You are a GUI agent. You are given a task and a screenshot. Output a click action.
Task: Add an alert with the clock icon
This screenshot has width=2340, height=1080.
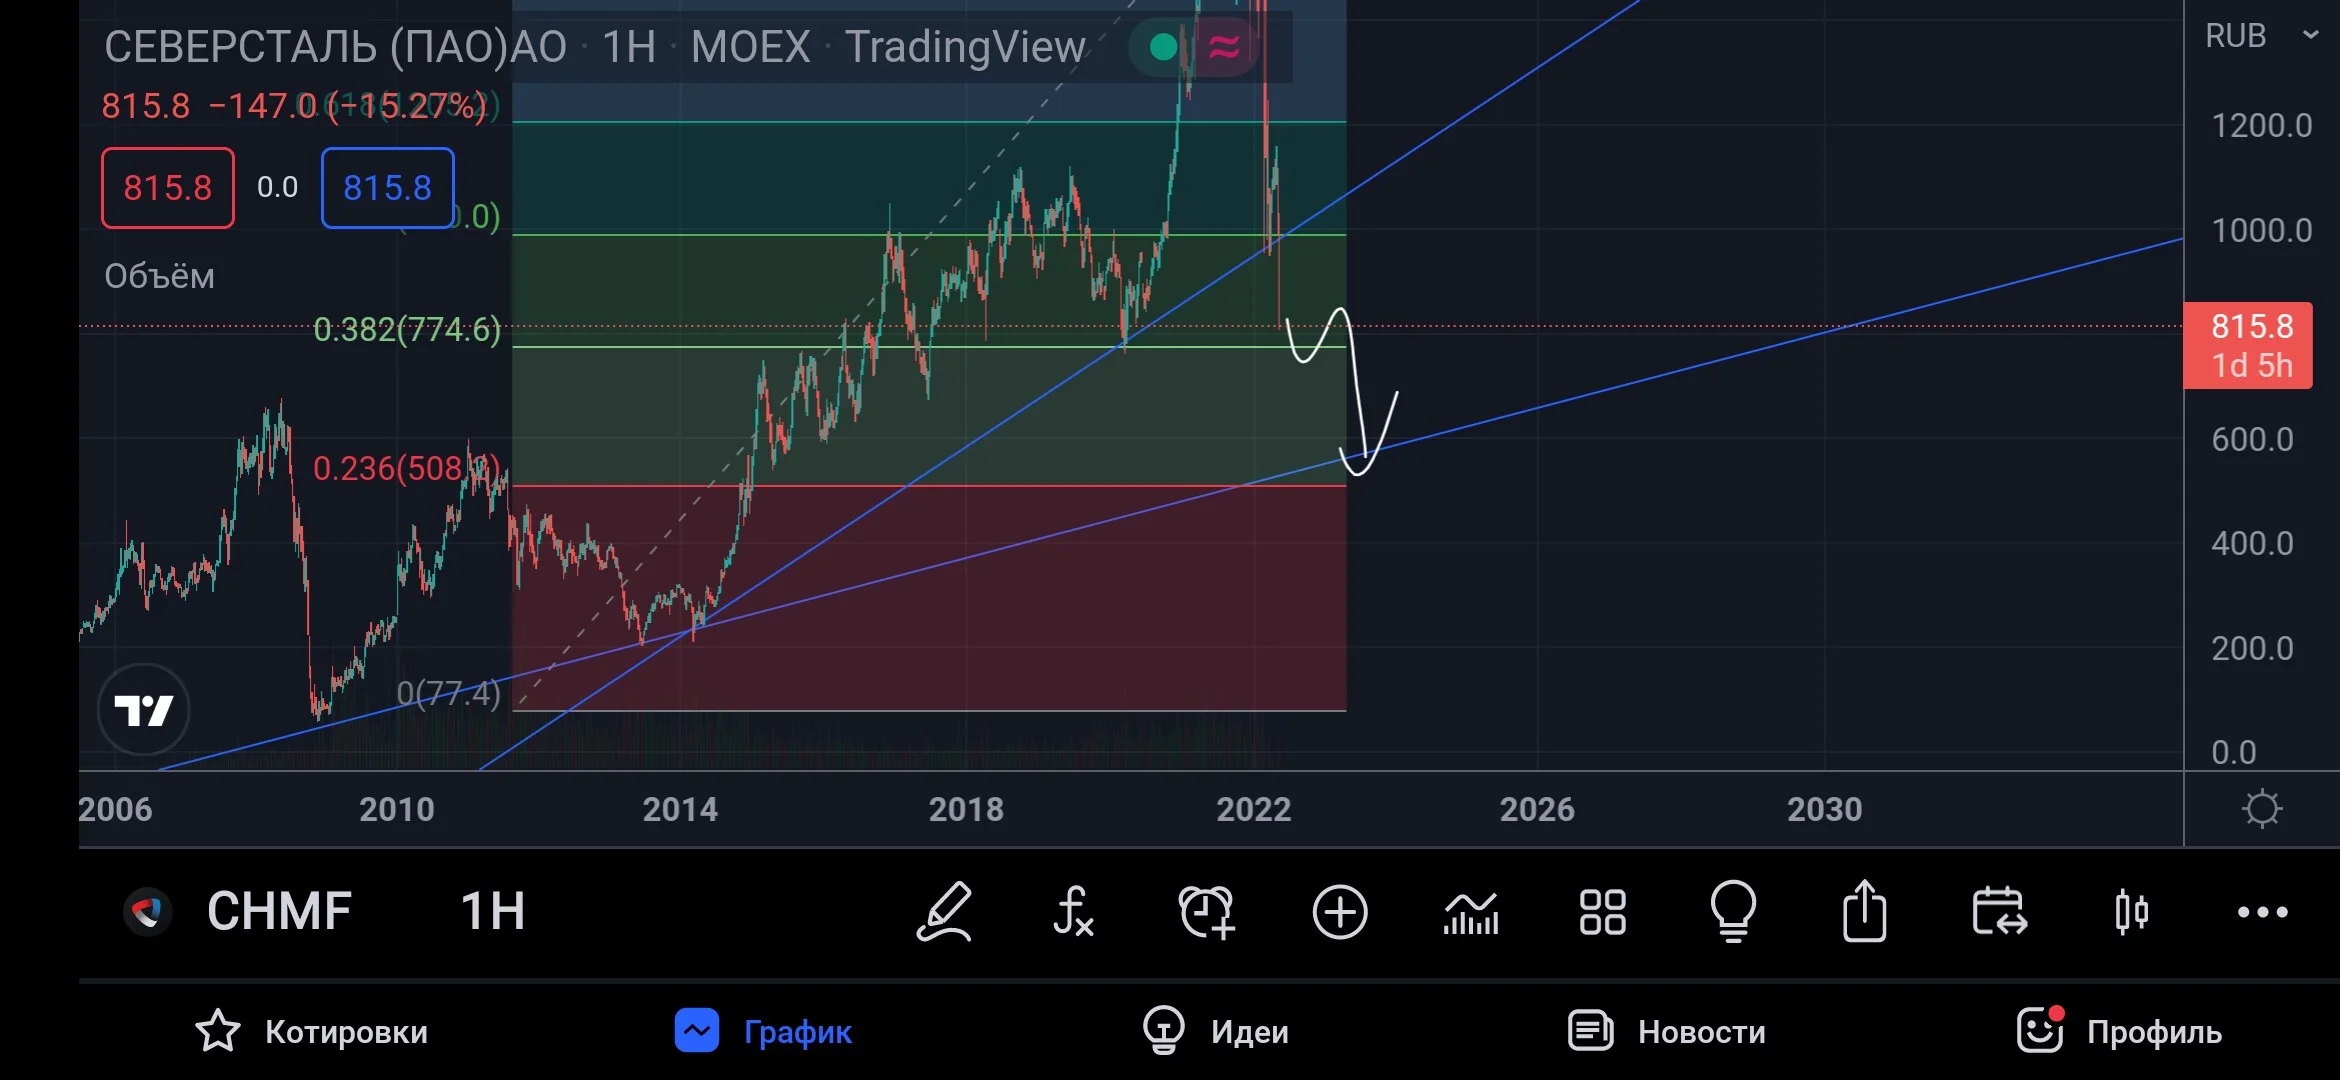pyautogui.click(x=1207, y=911)
